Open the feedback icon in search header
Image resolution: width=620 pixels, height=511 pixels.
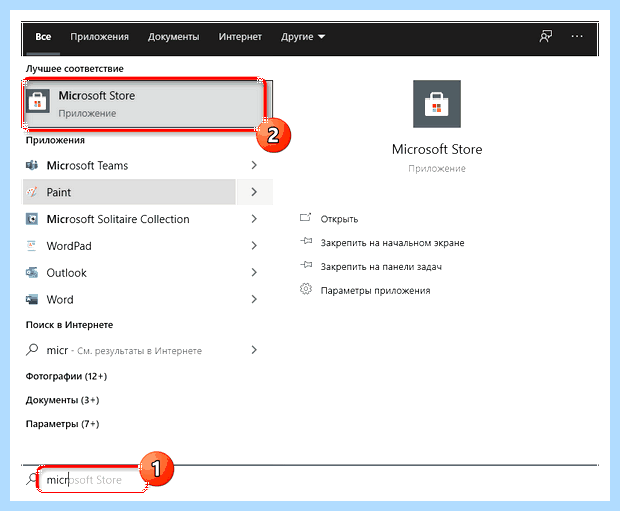[x=546, y=36]
